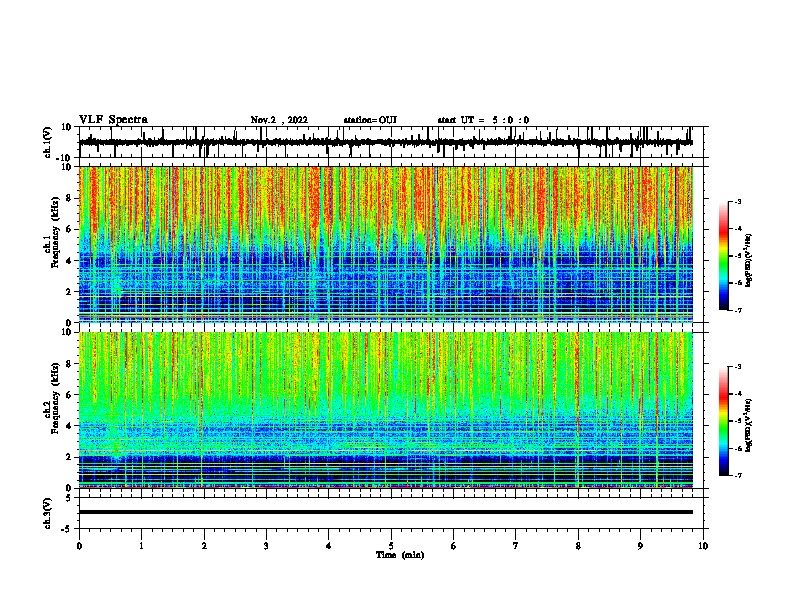
Task: Select the "ch.1(V)" waveform axis label
Action: coord(47,142)
